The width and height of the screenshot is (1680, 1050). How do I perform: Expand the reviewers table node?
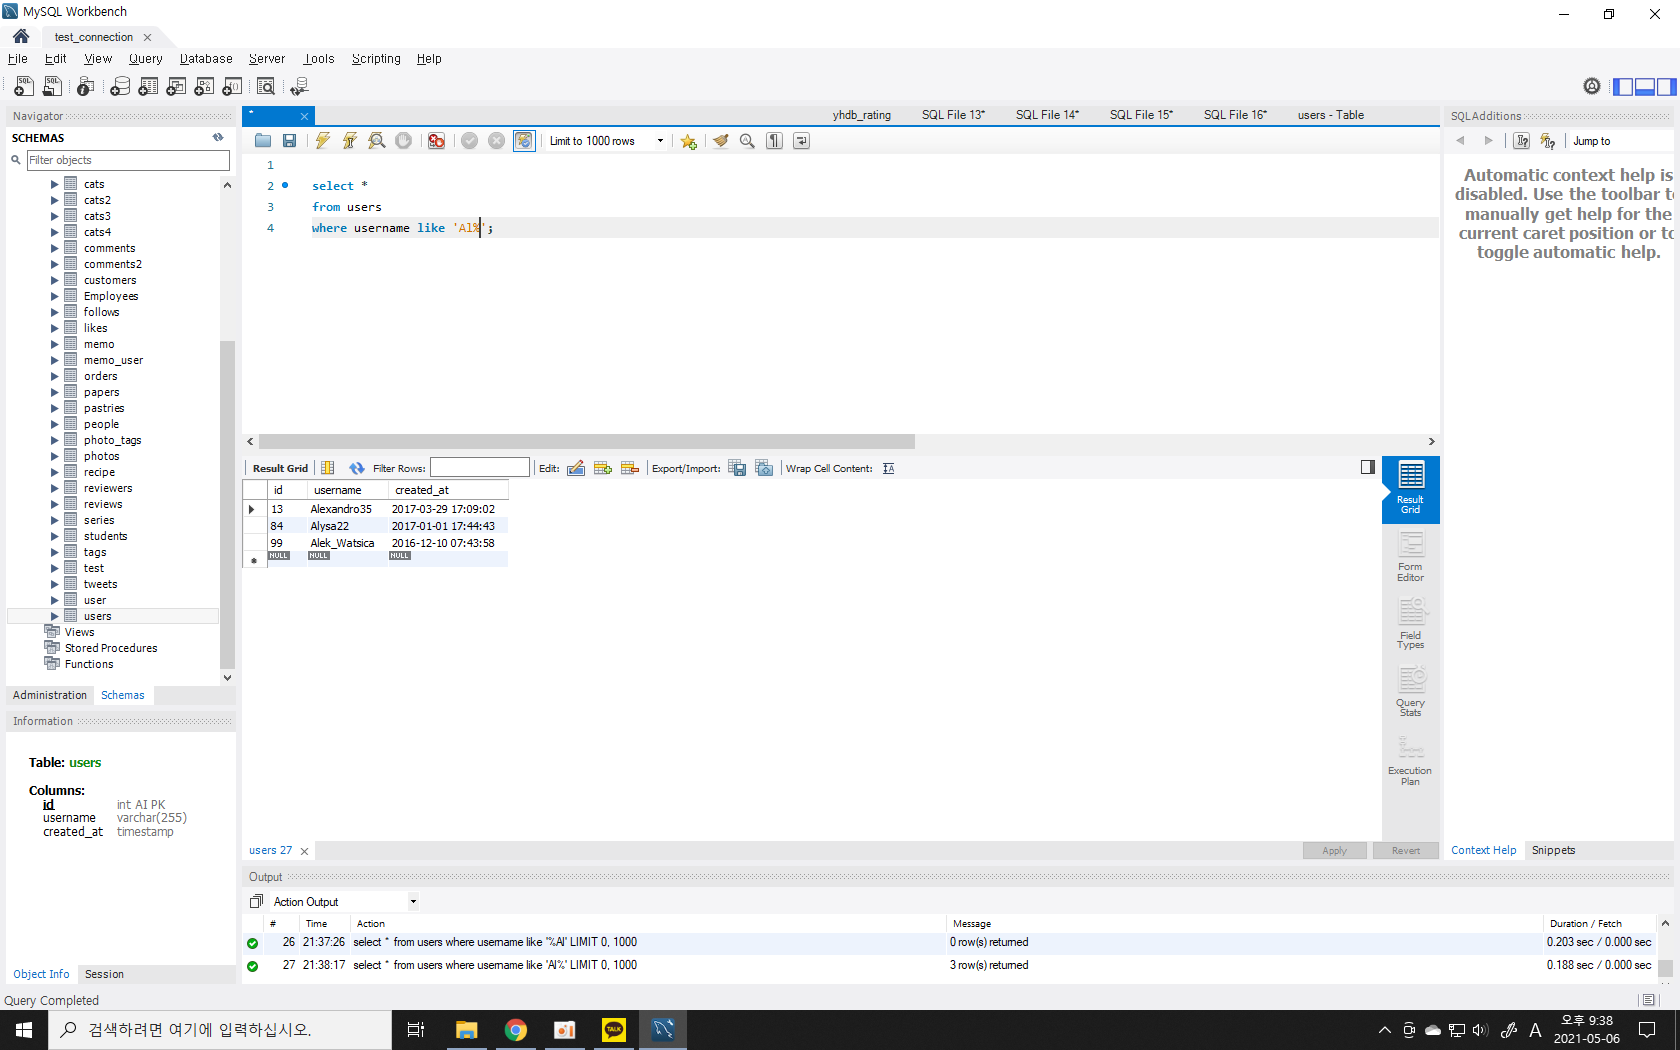click(55, 488)
